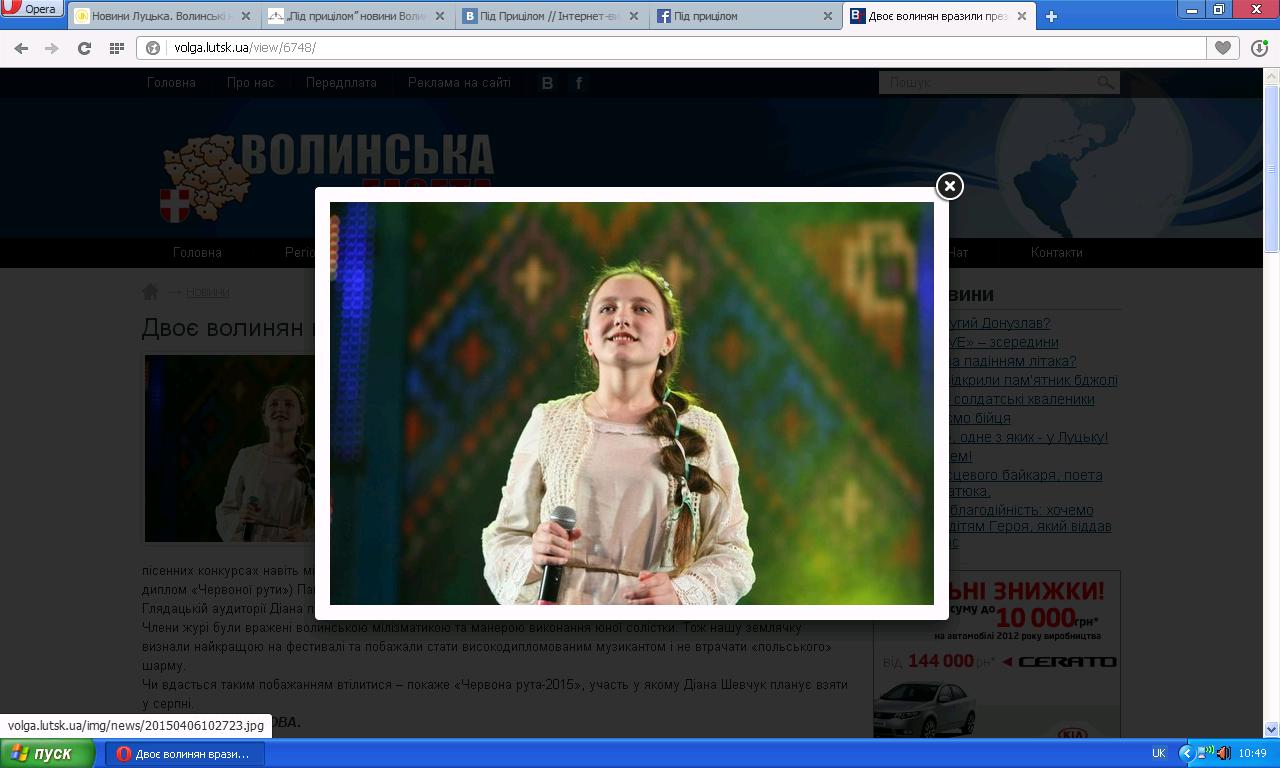Close the '„Під прицілом" новини' tab
Image resolution: width=1280 pixels, height=768 pixels.
(442, 16)
